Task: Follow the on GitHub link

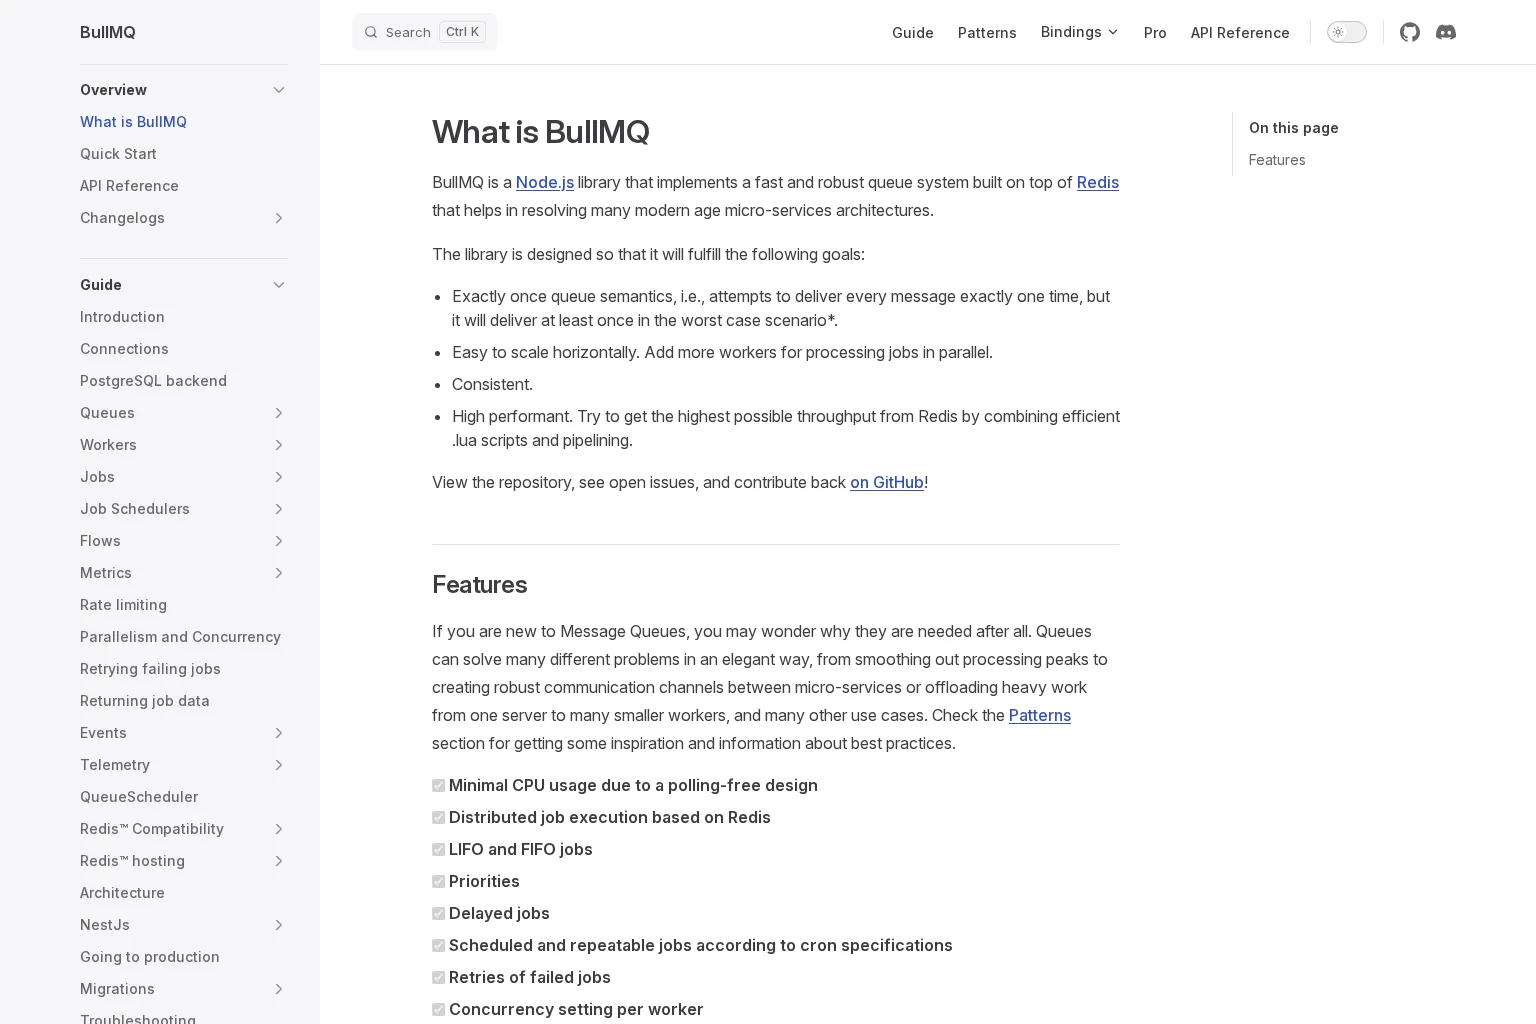Action: (x=887, y=482)
